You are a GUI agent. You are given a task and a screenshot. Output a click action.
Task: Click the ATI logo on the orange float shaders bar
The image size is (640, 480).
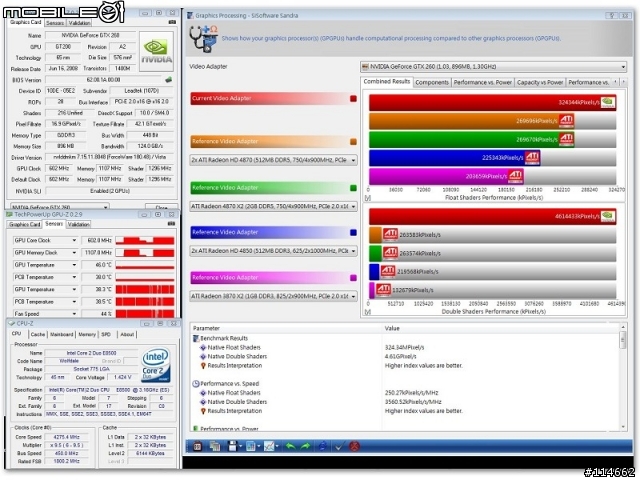pyautogui.click(x=567, y=120)
